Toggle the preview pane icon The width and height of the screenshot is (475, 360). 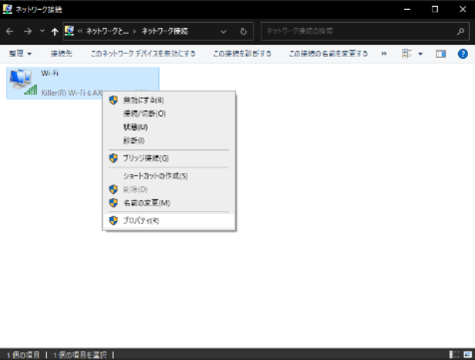[x=441, y=54]
